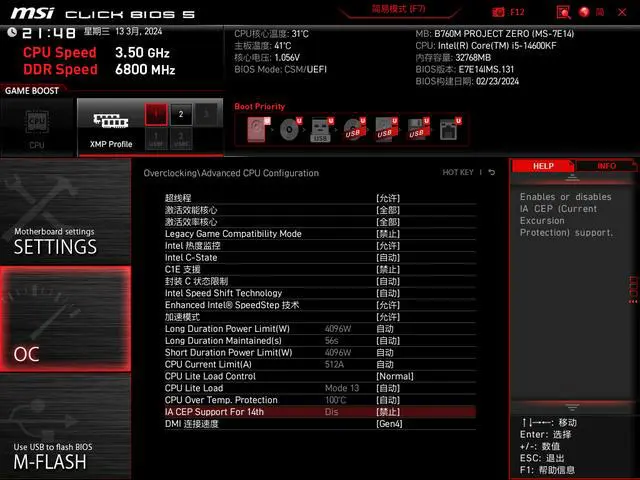Switch to the HELP tab
The width and height of the screenshot is (640, 480).
[543, 166]
